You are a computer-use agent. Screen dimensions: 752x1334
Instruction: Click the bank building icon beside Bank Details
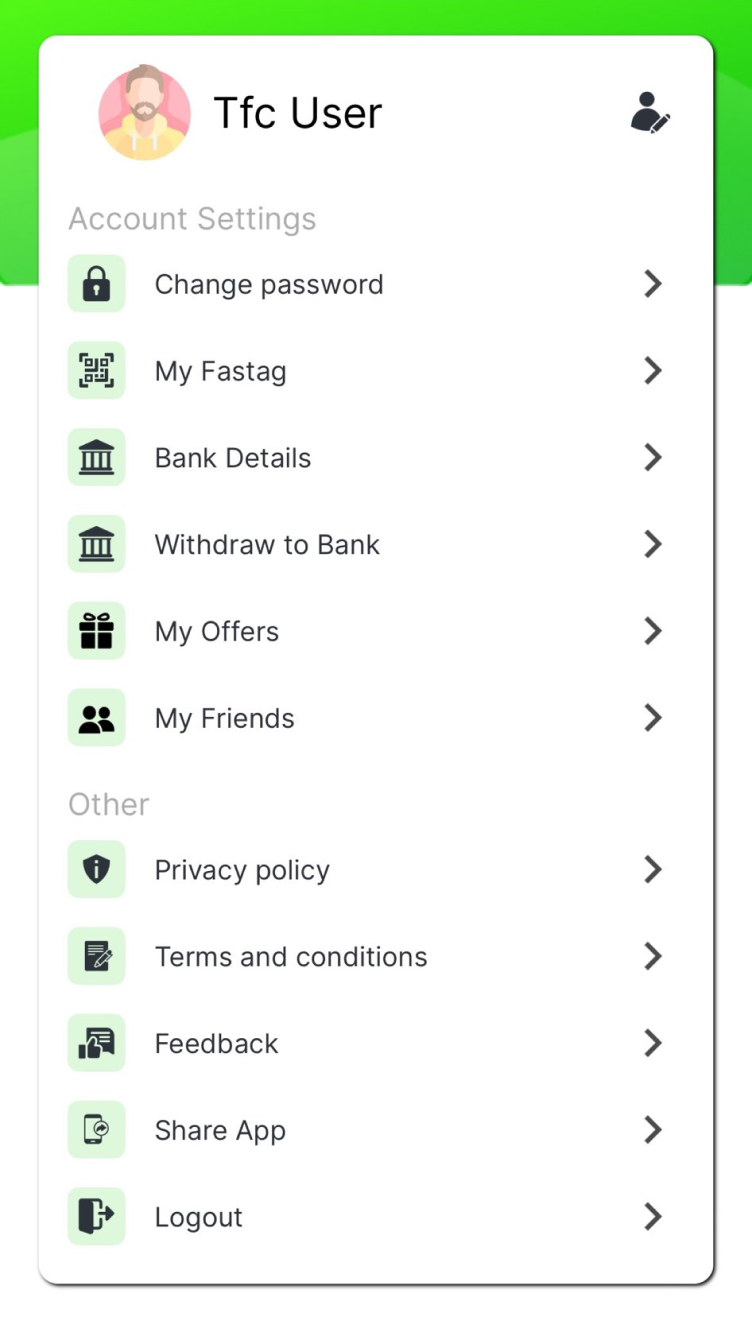pos(96,458)
